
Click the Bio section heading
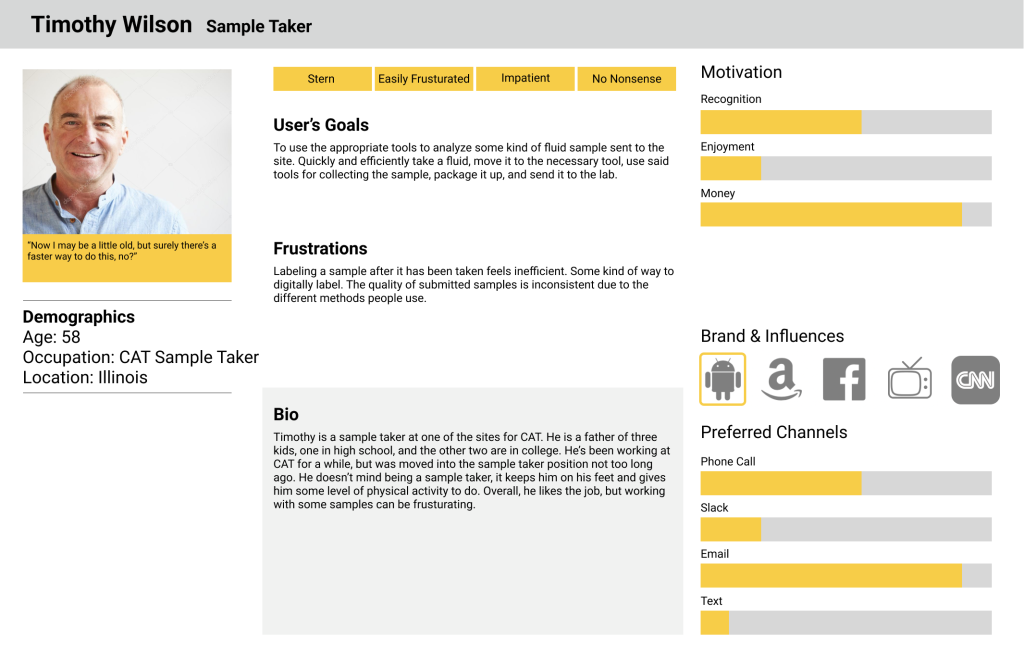tap(286, 414)
